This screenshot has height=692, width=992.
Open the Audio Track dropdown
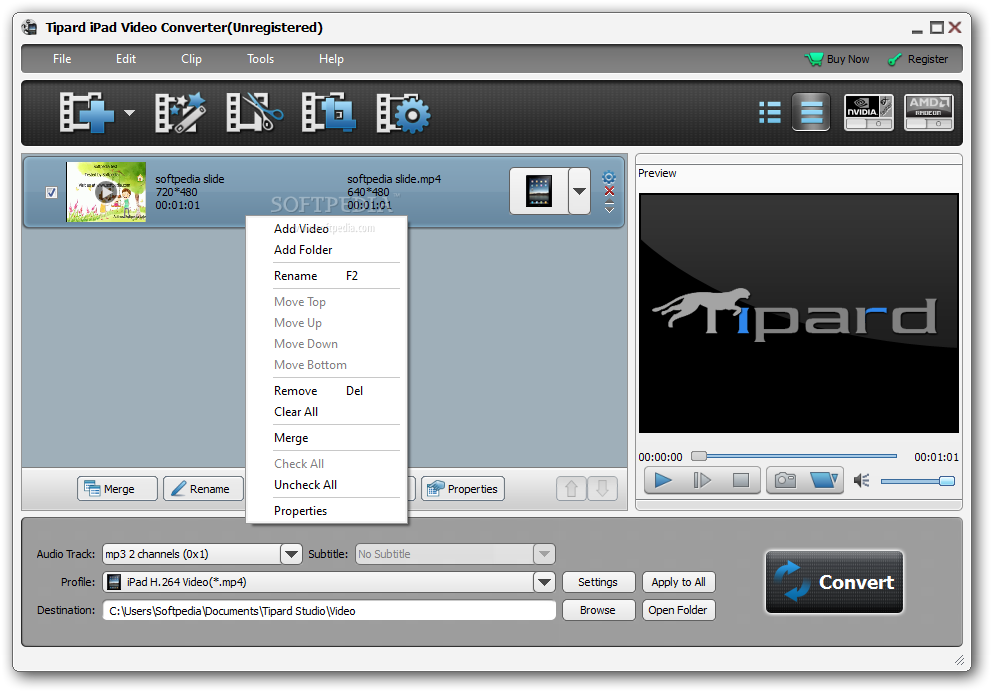(x=291, y=554)
